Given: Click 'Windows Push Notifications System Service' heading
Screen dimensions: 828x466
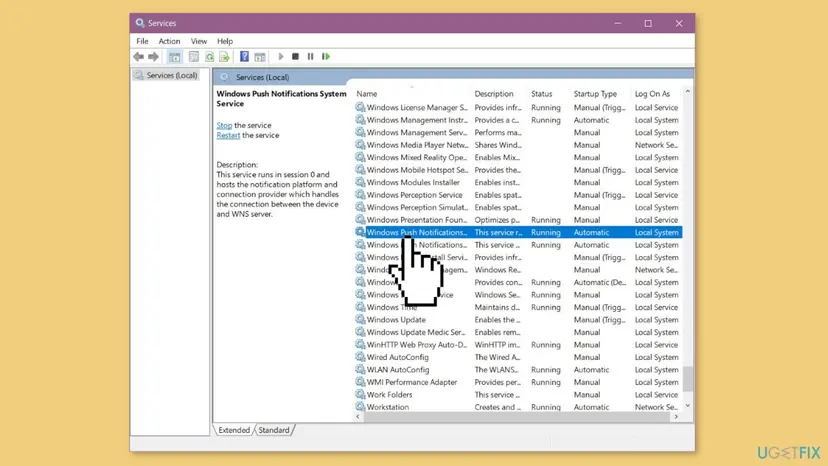Looking at the screenshot, I should (281, 99).
